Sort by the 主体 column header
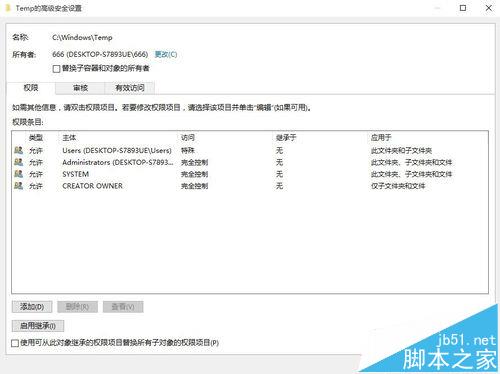 tap(69, 137)
